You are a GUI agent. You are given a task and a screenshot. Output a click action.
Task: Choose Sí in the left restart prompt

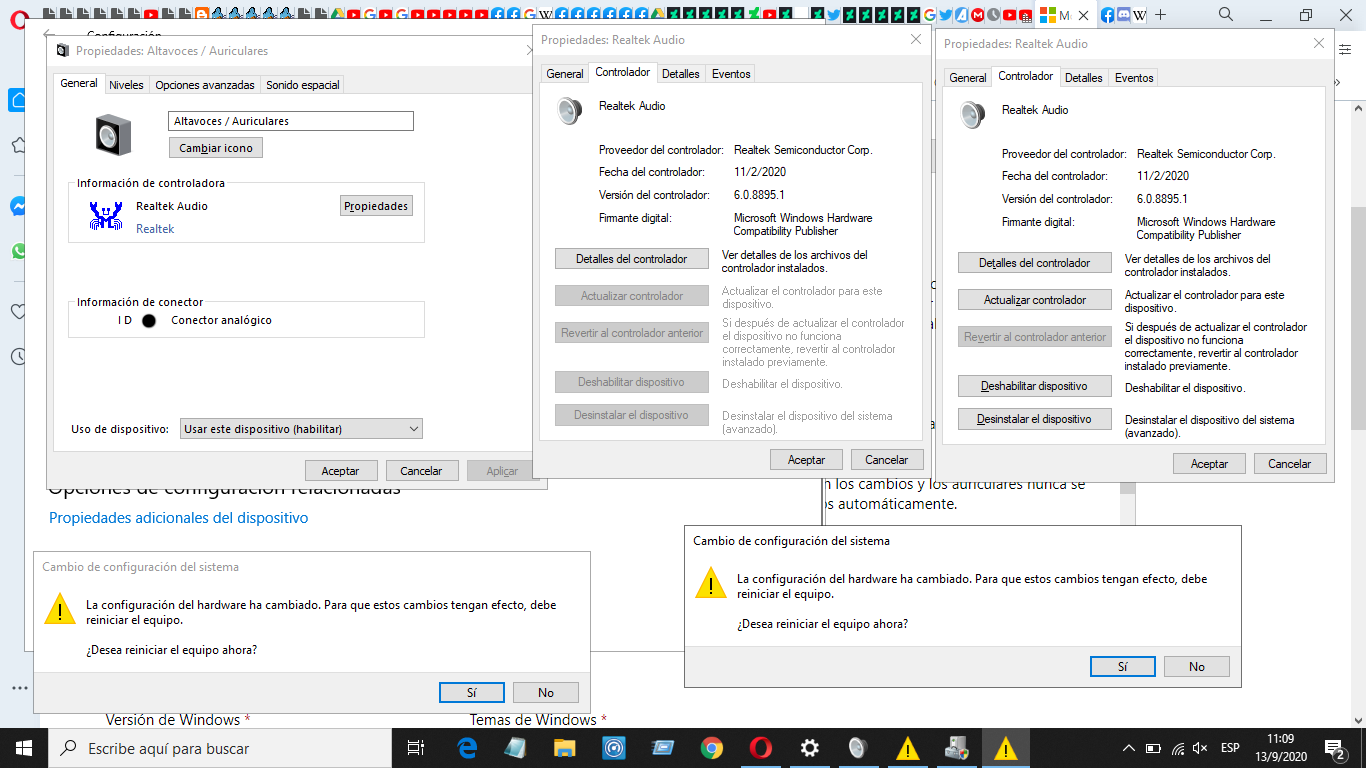(x=472, y=692)
